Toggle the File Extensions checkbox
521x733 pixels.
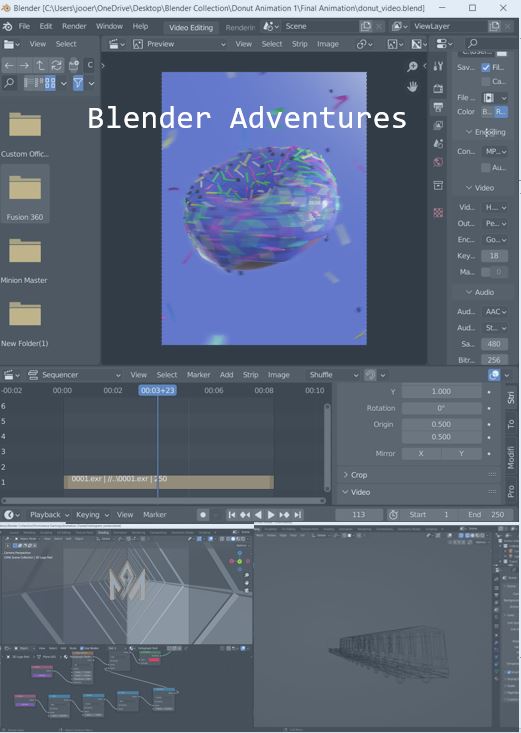[x=486, y=67]
